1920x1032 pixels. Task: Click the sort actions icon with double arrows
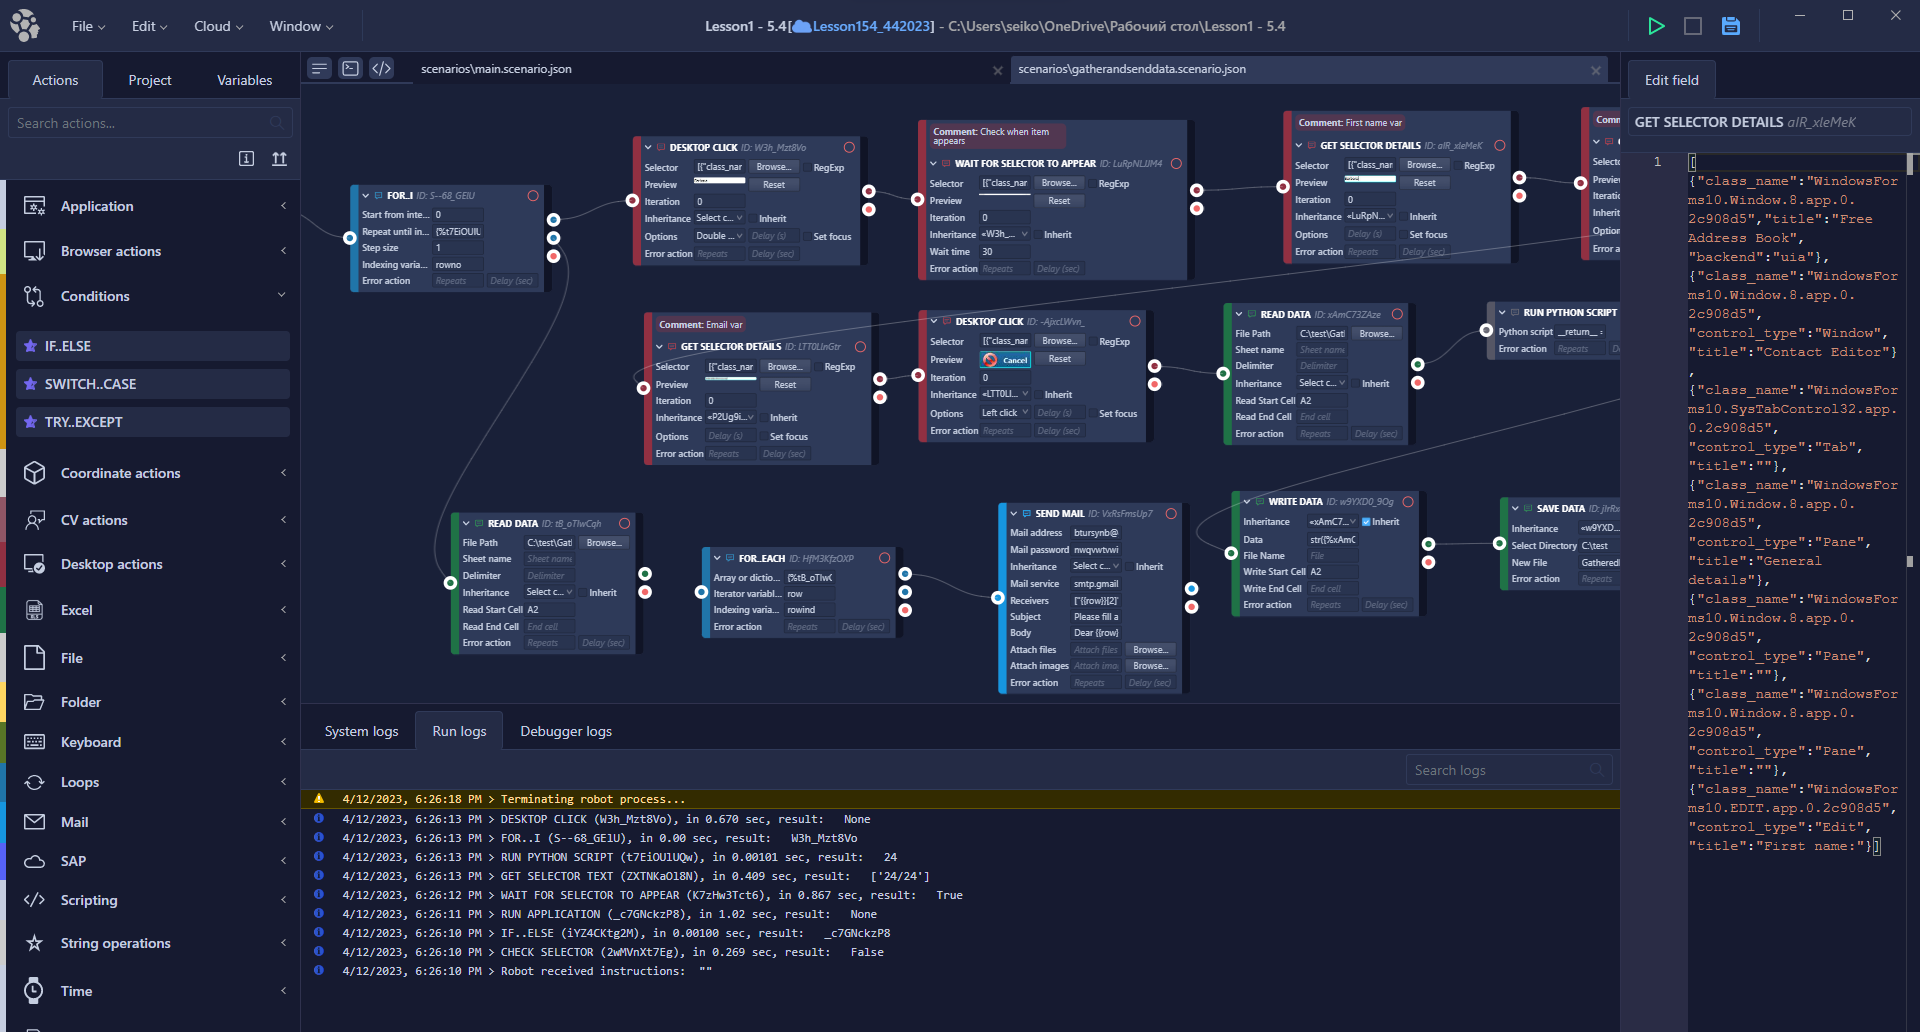pos(279,158)
